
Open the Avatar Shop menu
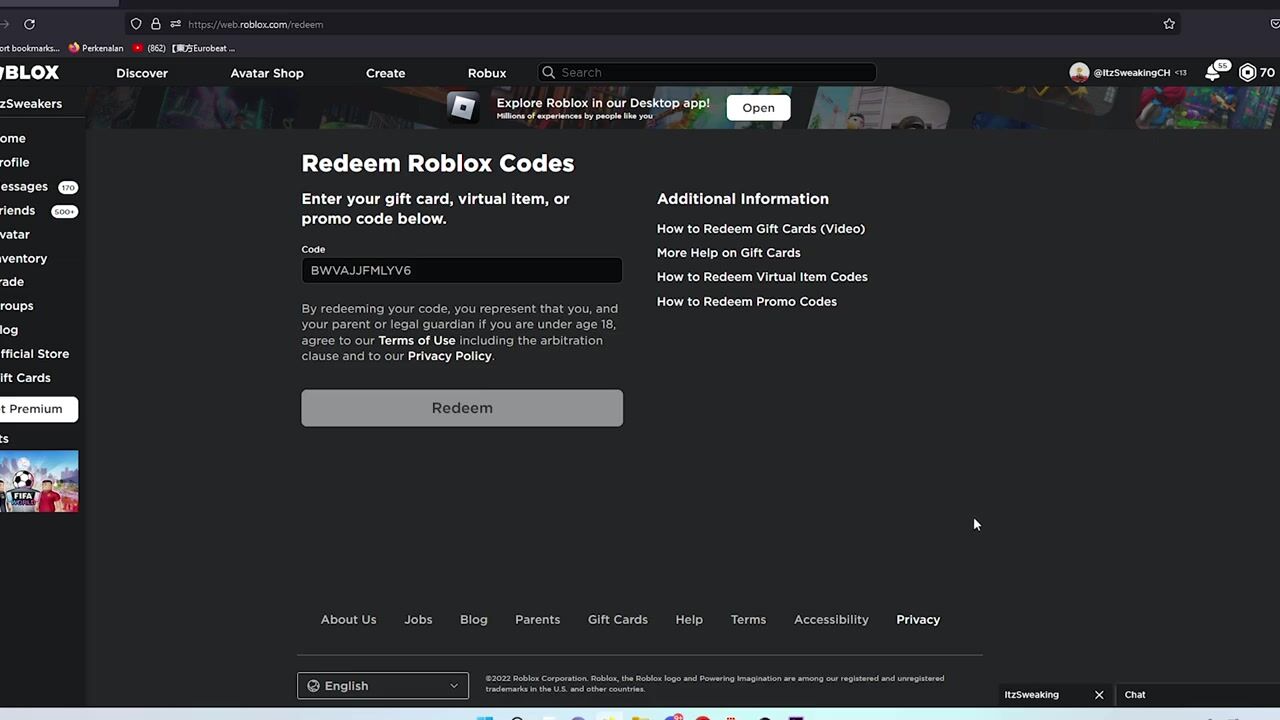tap(266, 73)
